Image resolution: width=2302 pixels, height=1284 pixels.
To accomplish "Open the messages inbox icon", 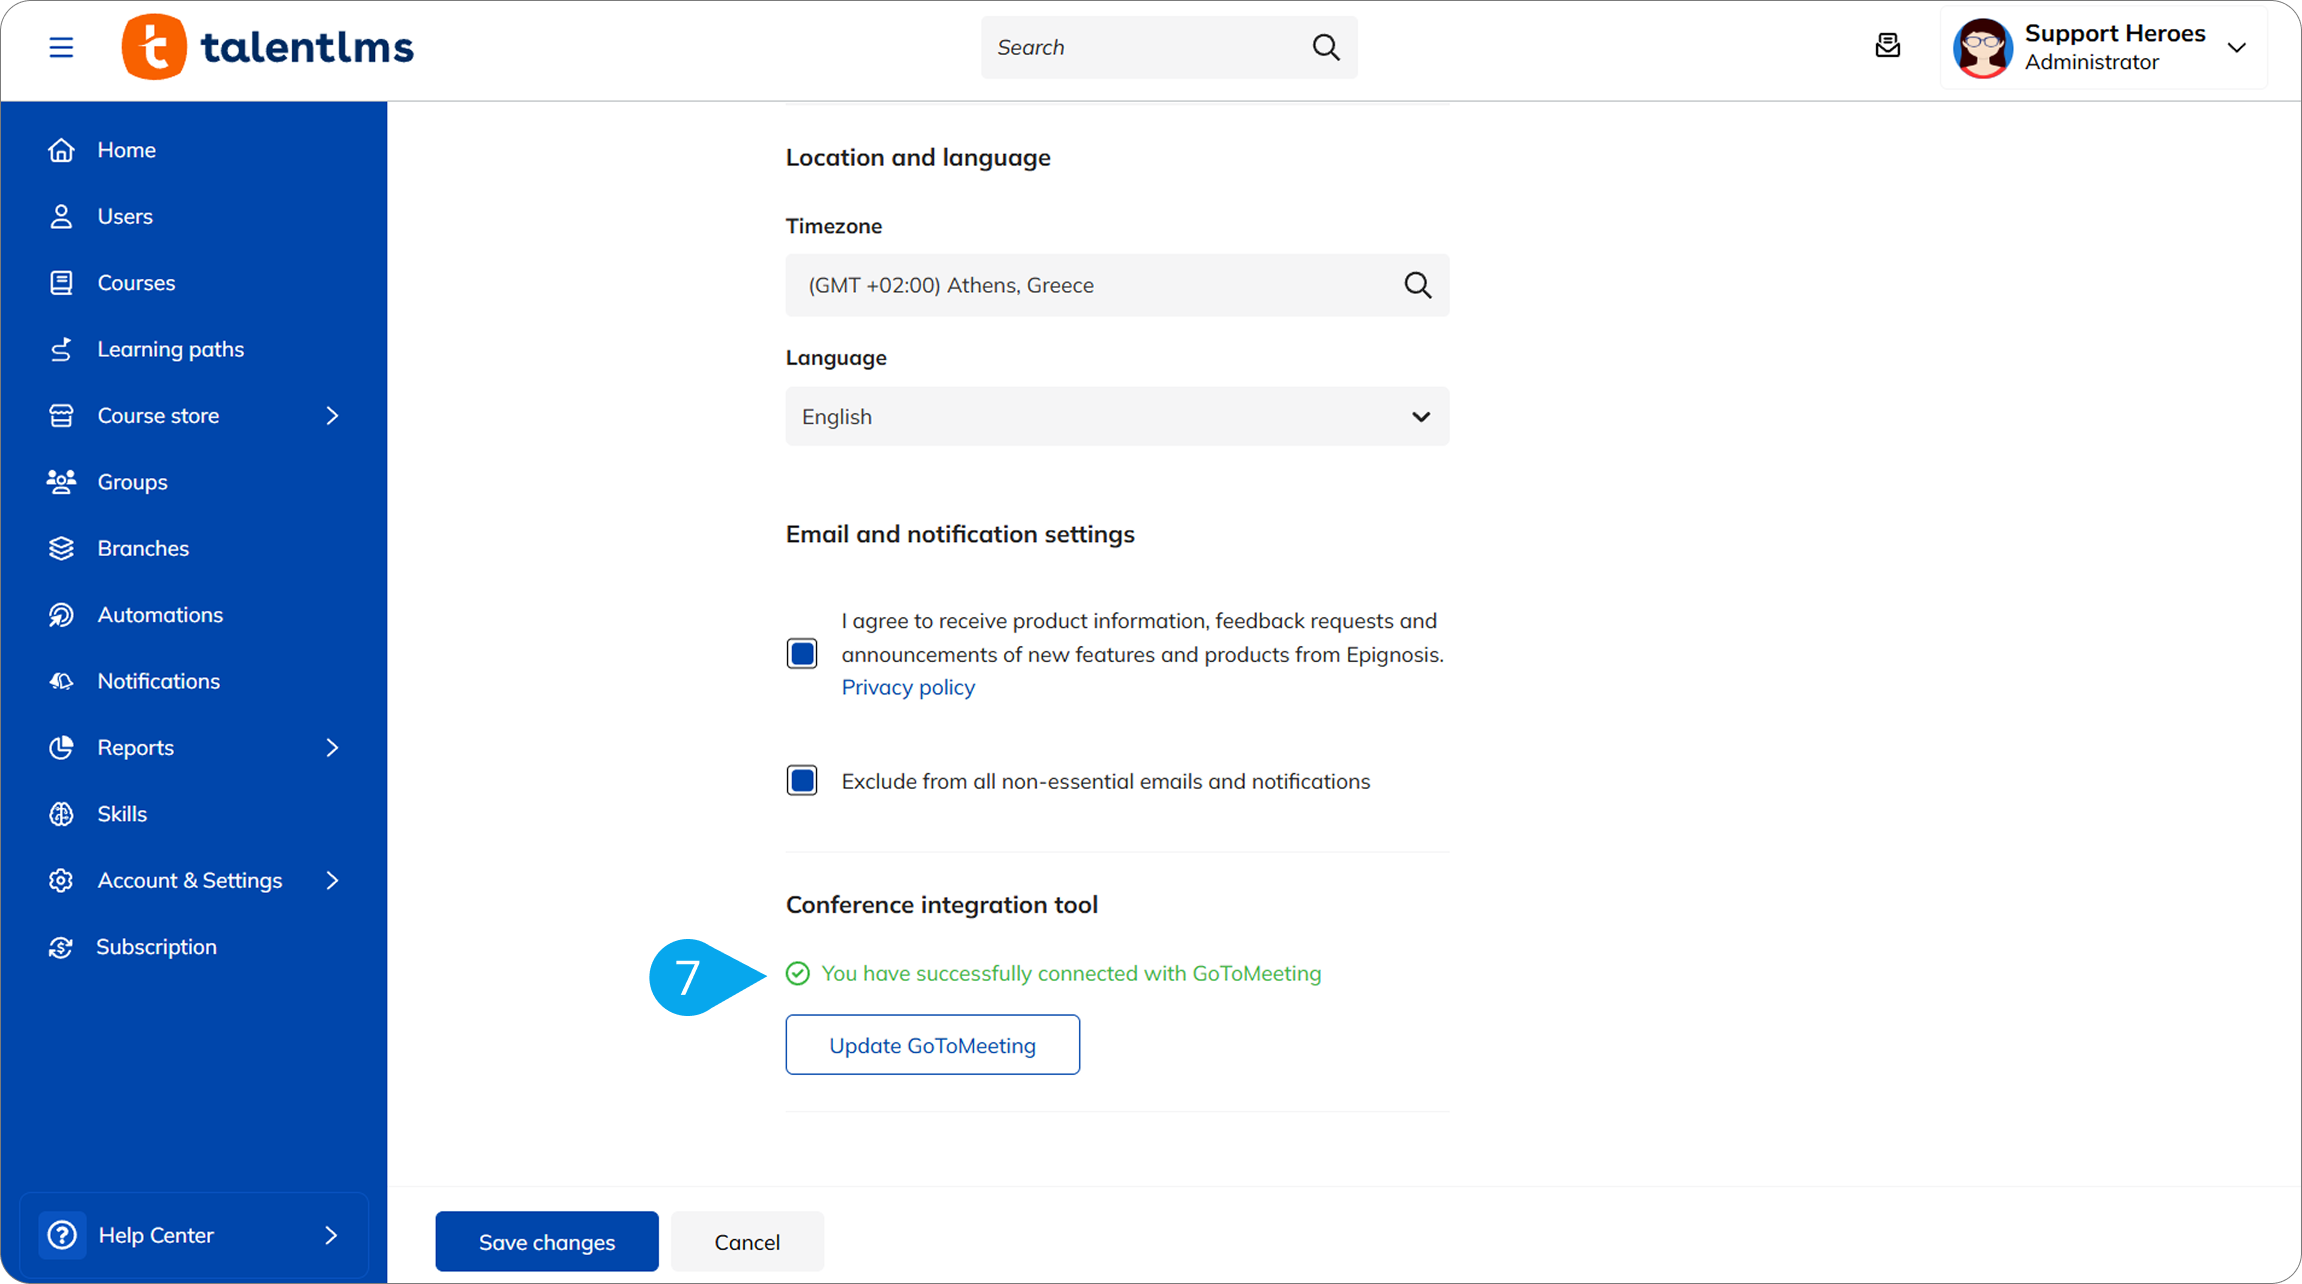I will (x=1887, y=46).
